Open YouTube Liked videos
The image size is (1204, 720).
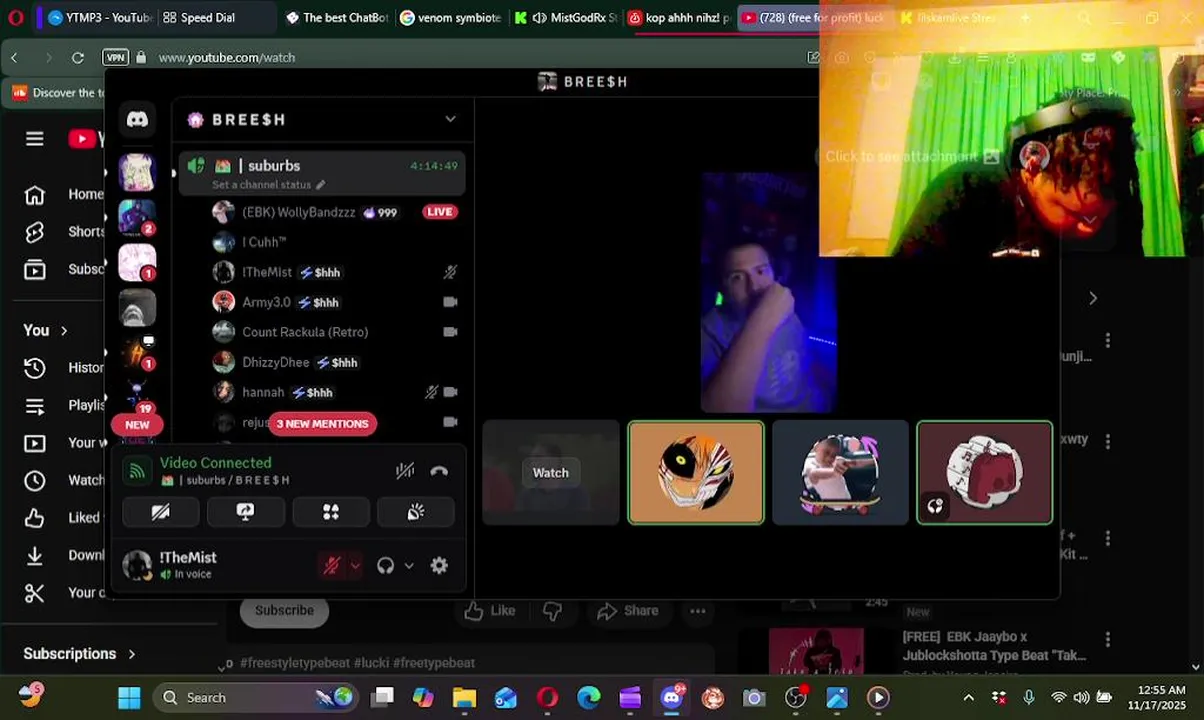(65, 518)
